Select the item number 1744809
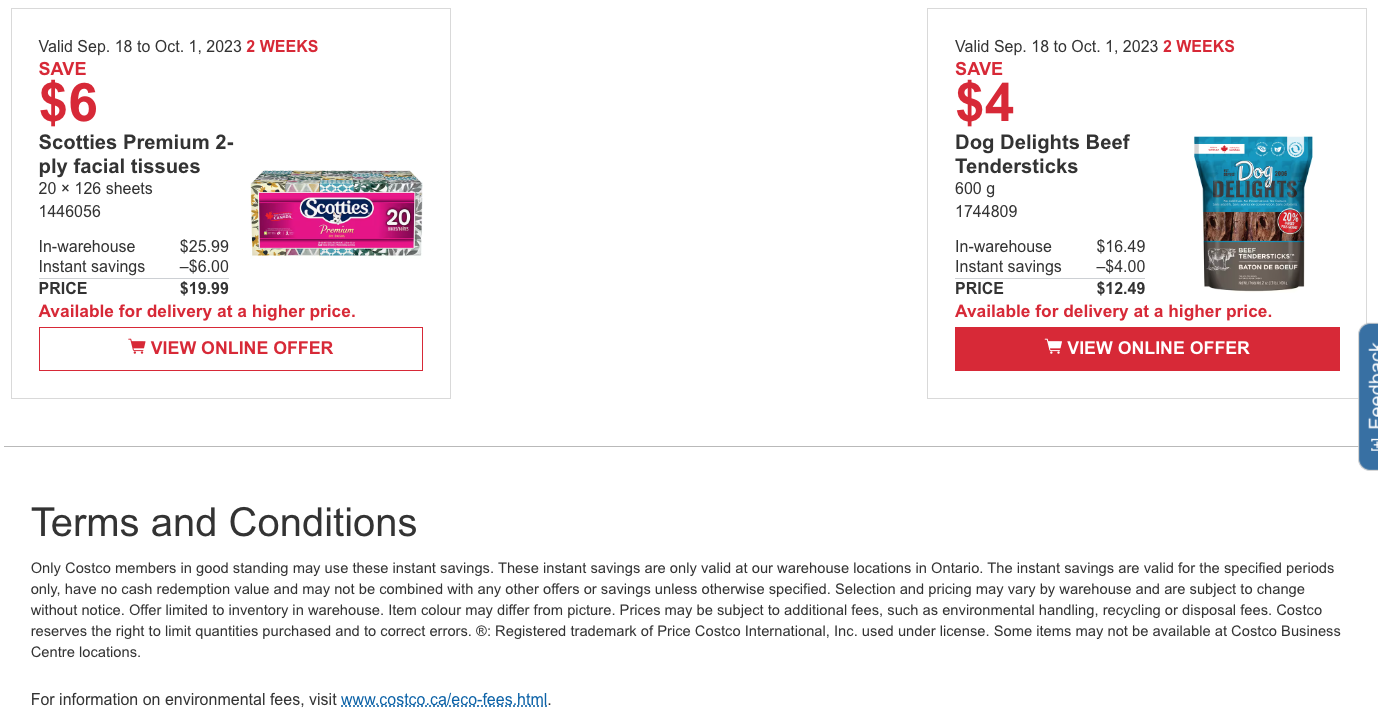1378x720 pixels. (x=985, y=211)
